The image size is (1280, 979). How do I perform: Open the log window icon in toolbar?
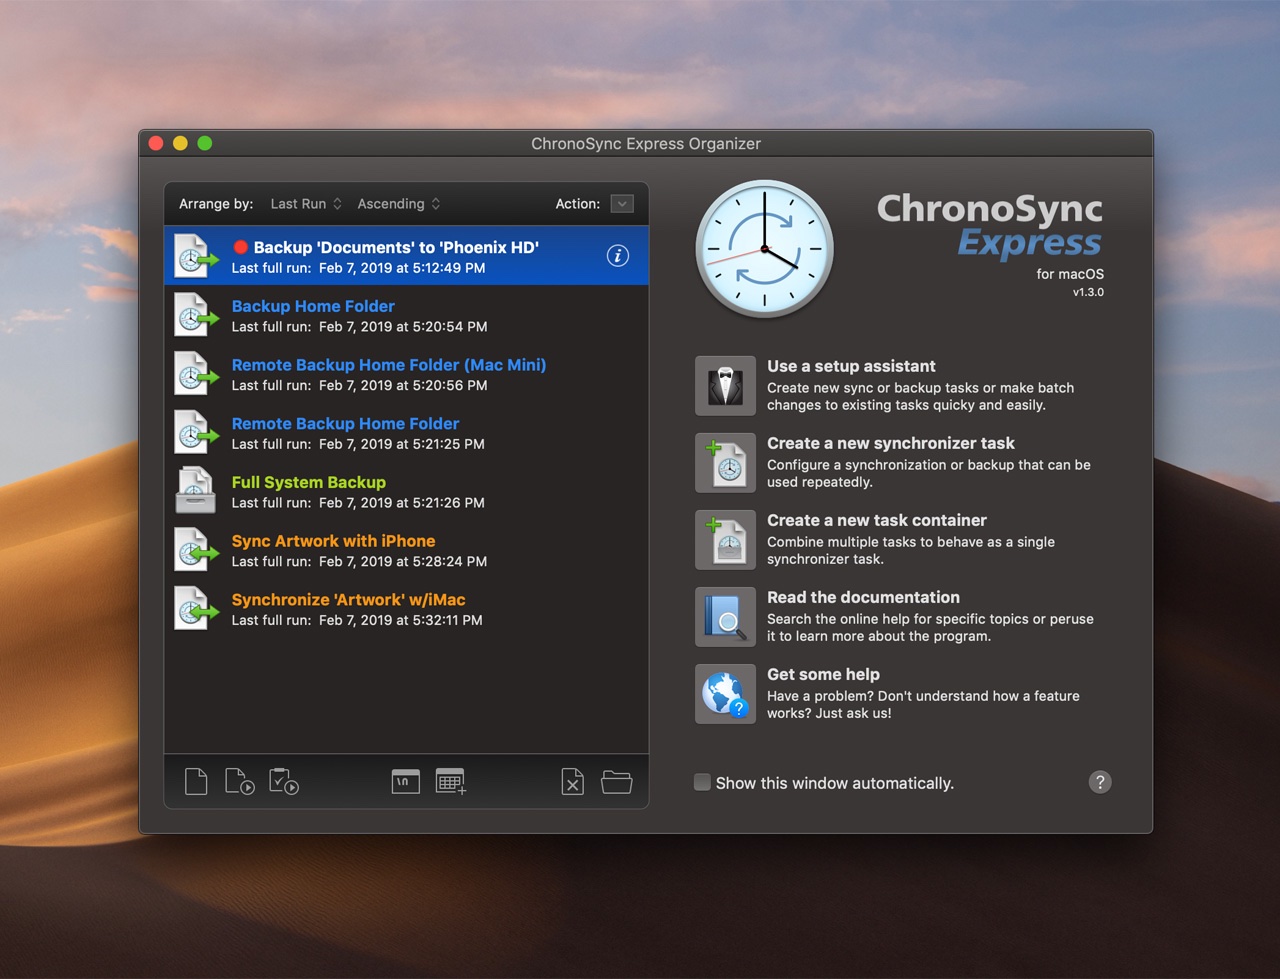[405, 782]
